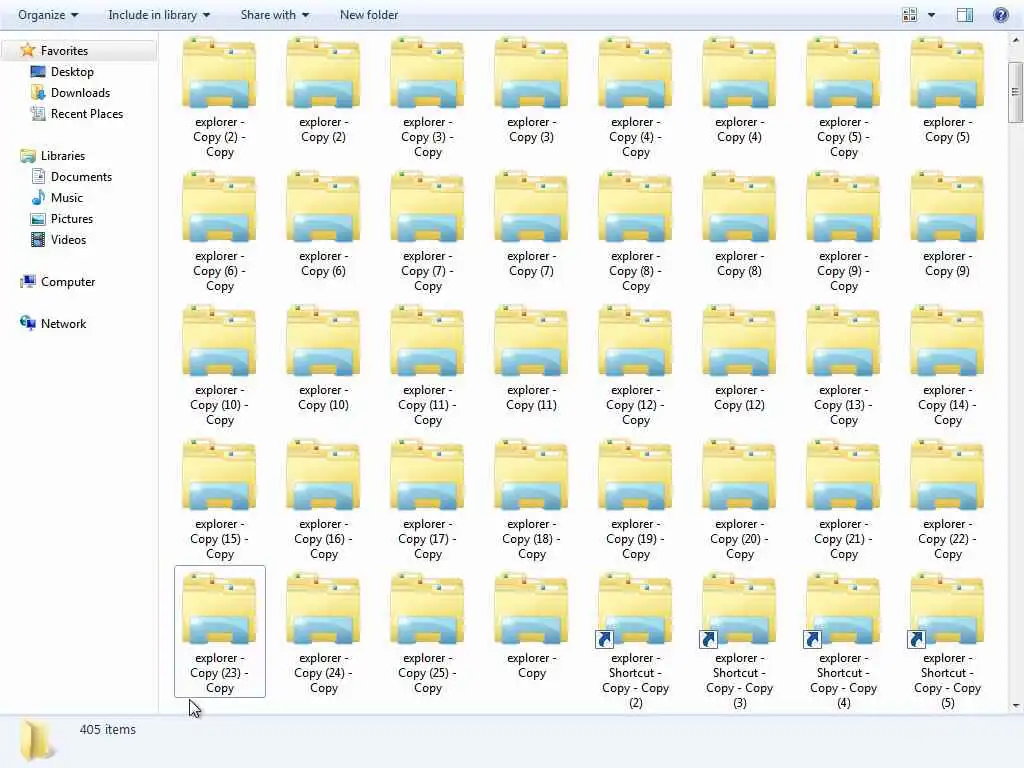Open the Videos library

[x=58, y=240]
